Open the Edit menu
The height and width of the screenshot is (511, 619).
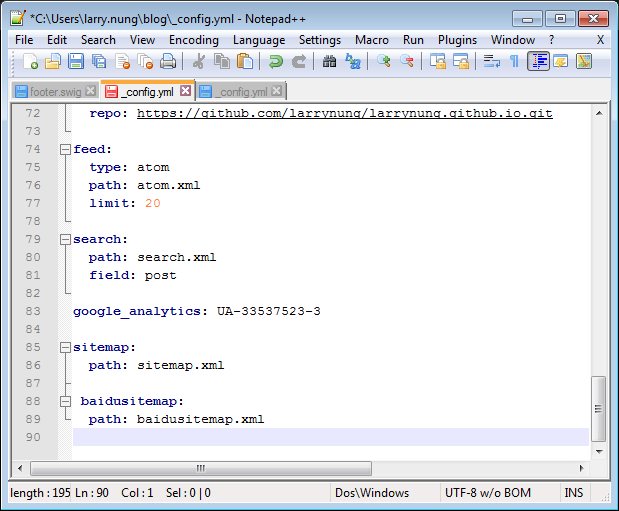click(x=57, y=40)
